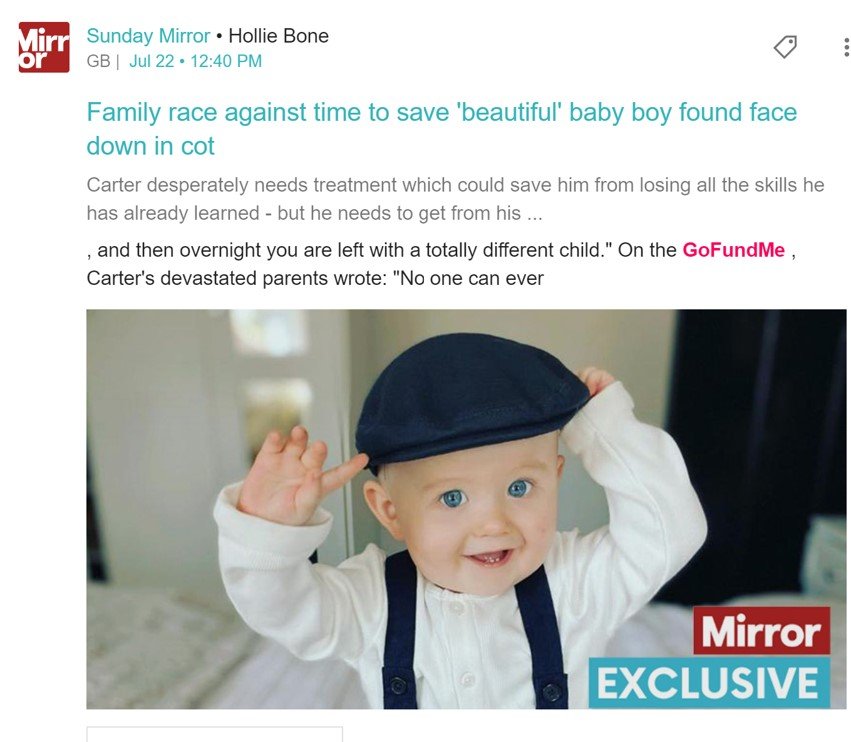Click the Mirror badge on the photo
The image size is (851, 742).
tap(761, 631)
